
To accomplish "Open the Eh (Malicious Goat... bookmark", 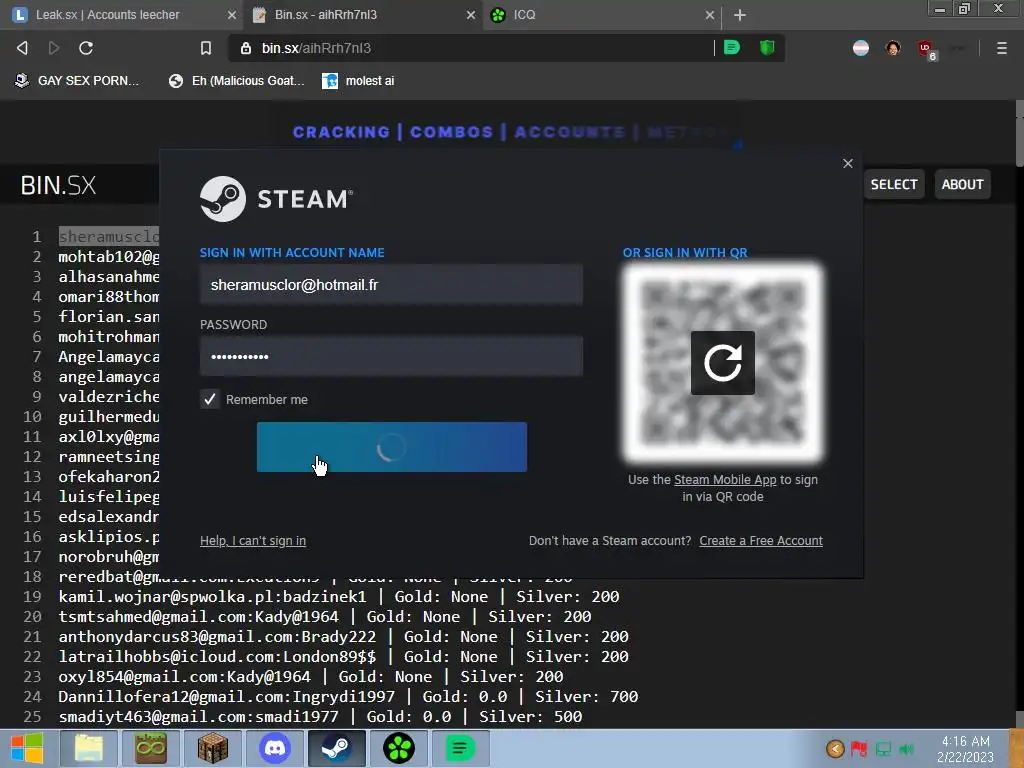I will [x=236, y=81].
